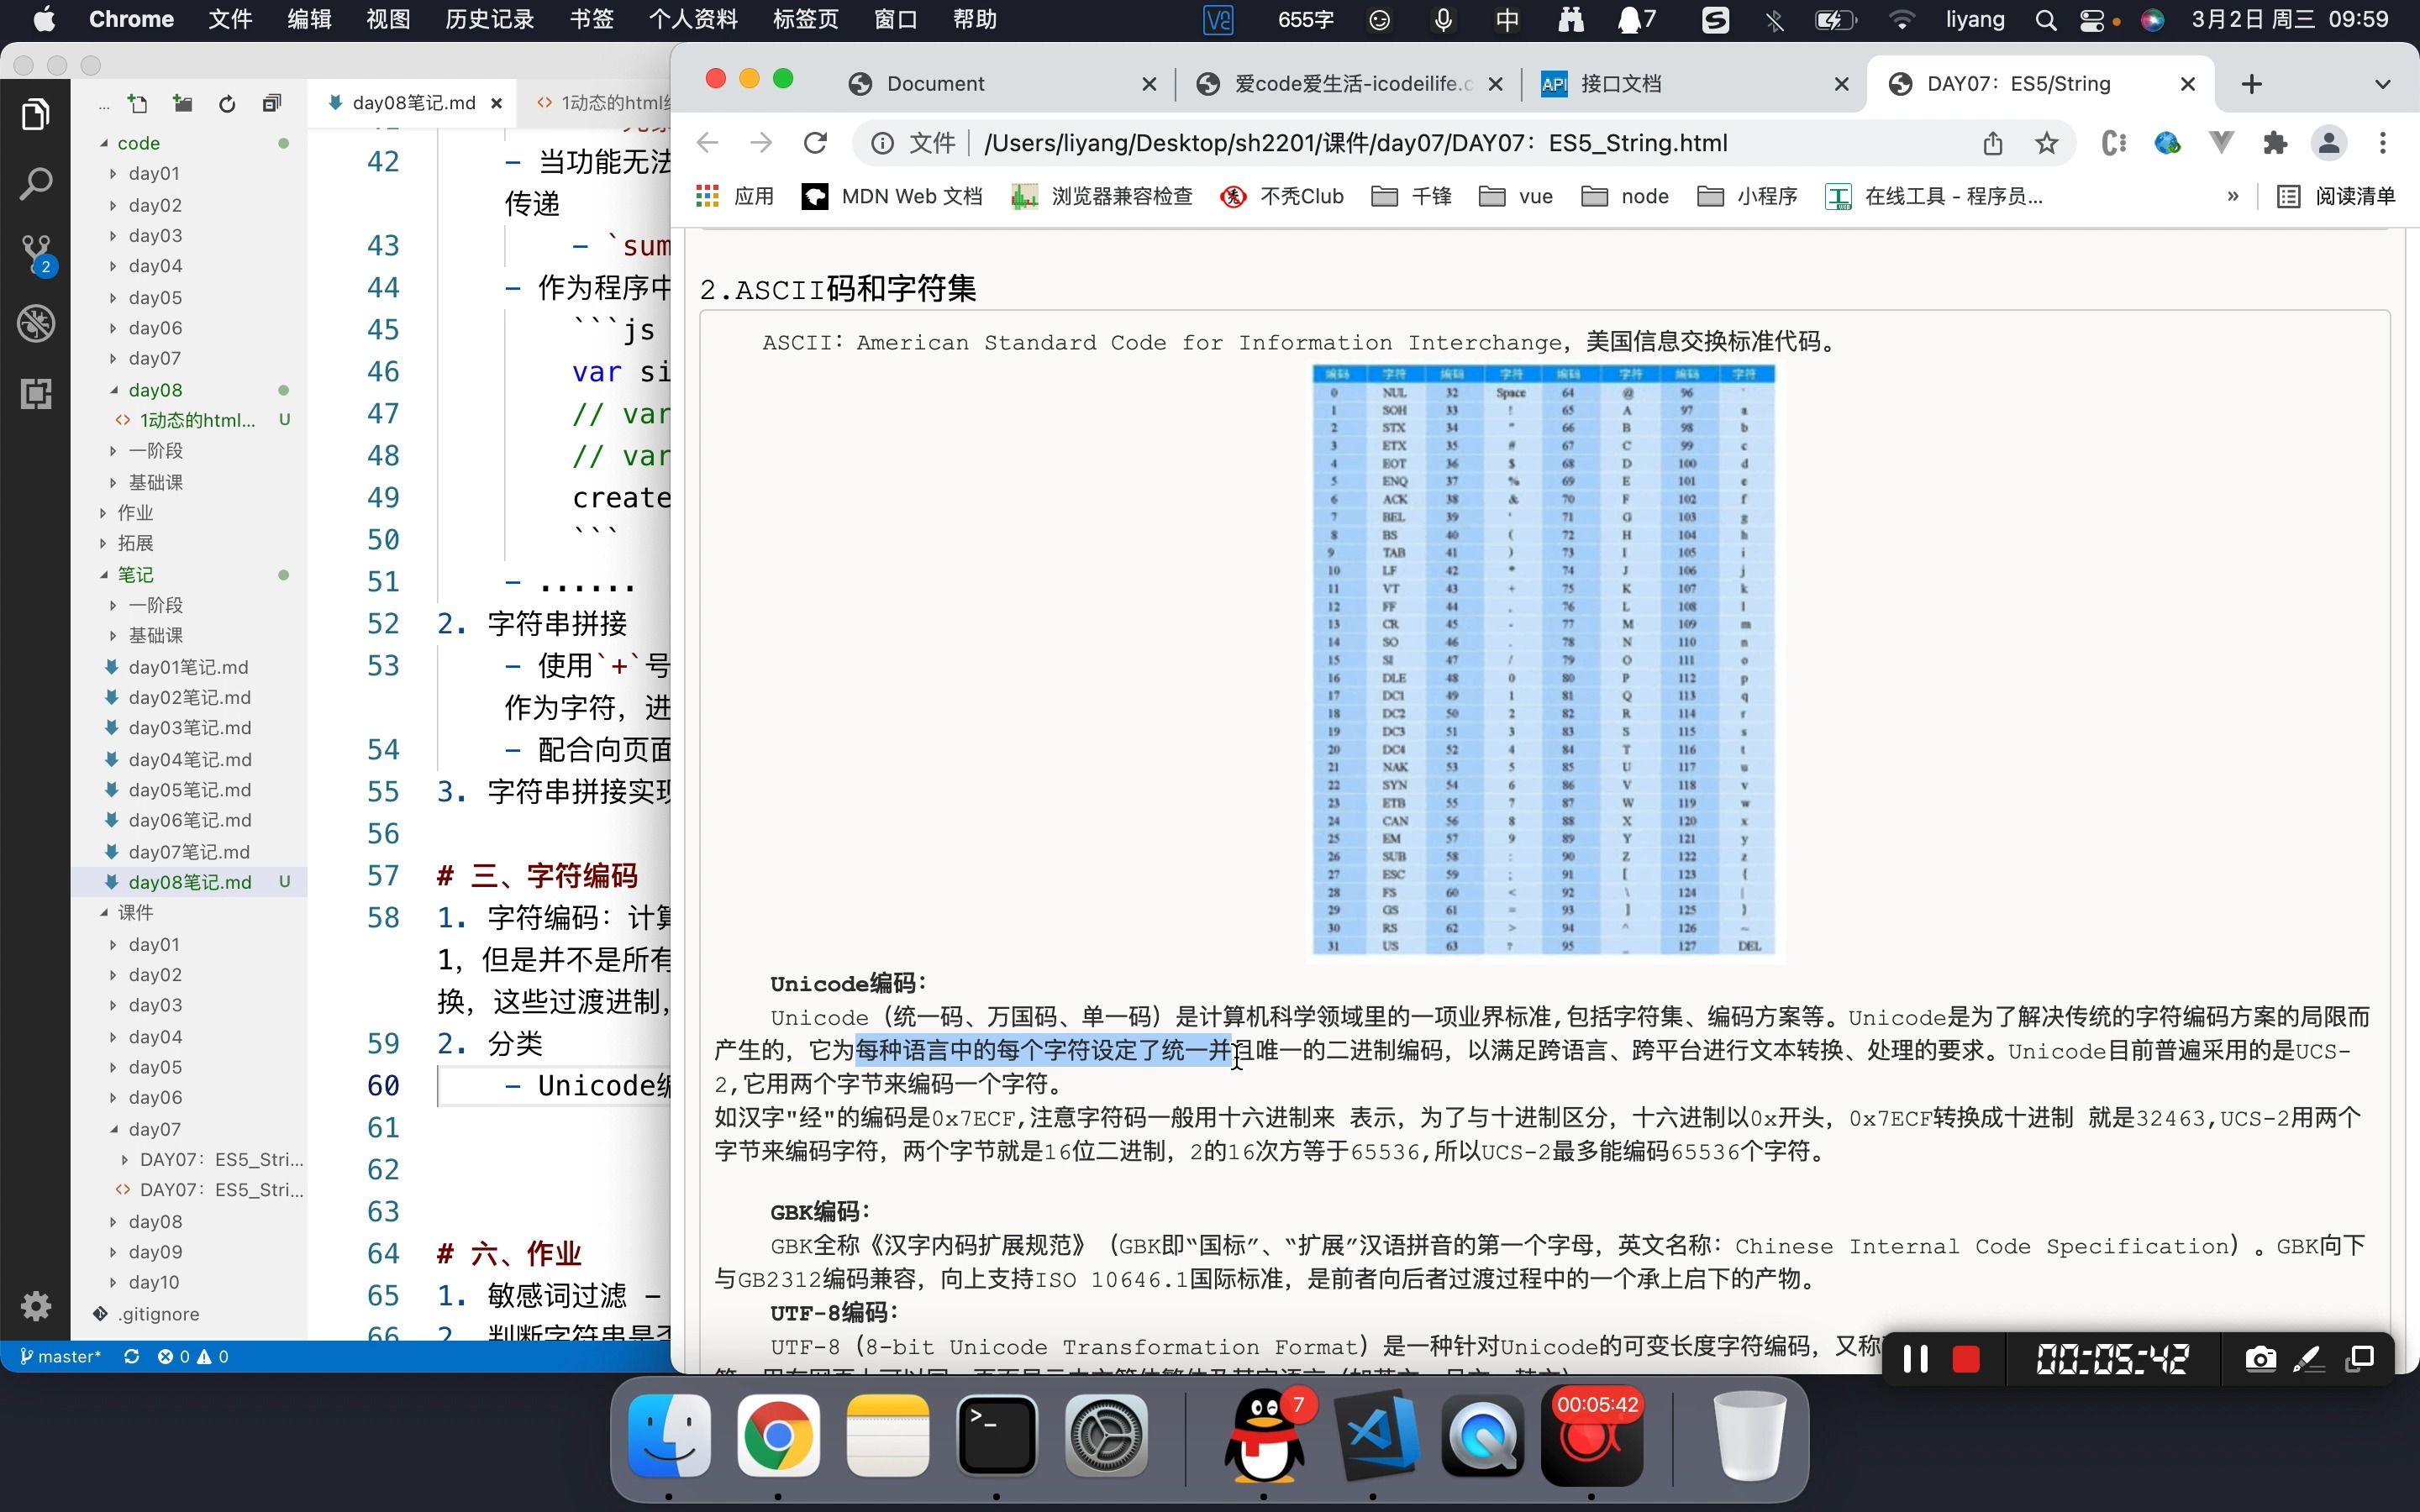Click the Run and Debug icon
The width and height of the screenshot is (2420, 1512).
pyautogui.click(x=36, y=322)
